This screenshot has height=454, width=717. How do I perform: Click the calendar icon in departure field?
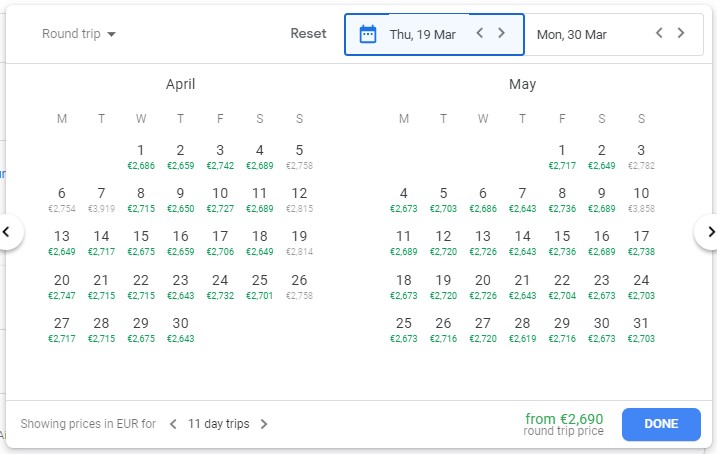click(368, 34)
